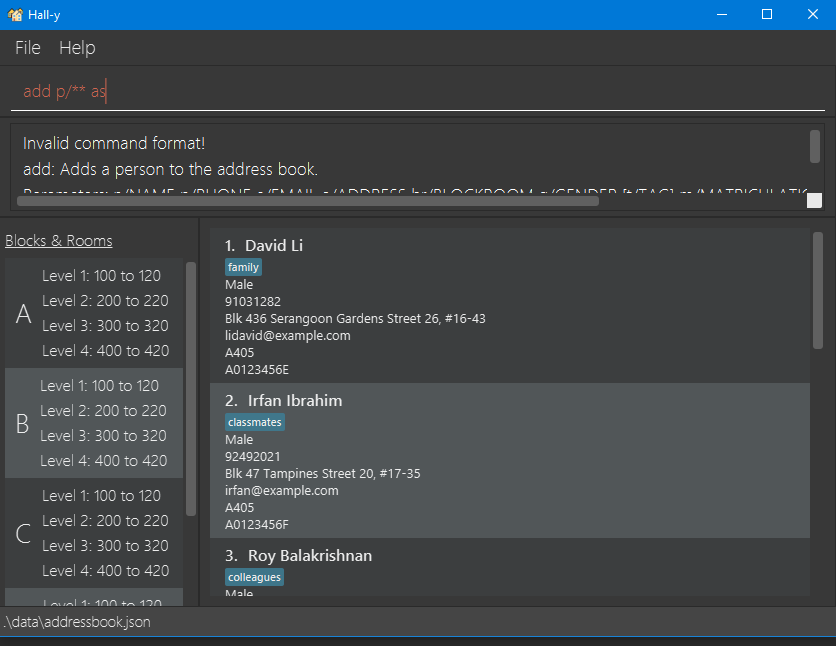Click Block A Level 2: 200 to 220
The height and width of the screenshot is (646, 836).
105,301
